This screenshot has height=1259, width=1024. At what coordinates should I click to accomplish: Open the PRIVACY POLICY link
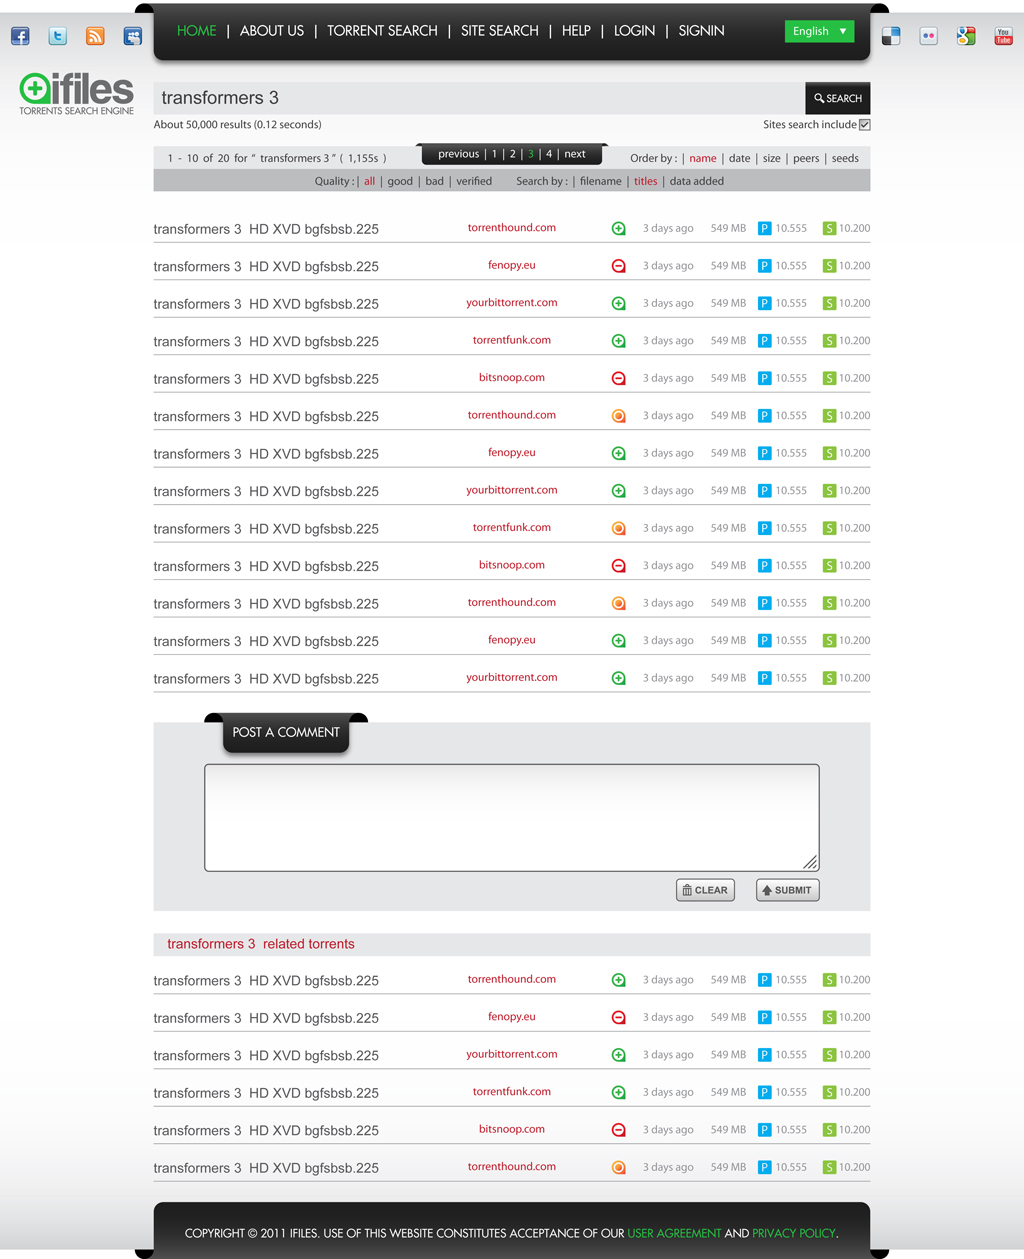coord(794,1233)
